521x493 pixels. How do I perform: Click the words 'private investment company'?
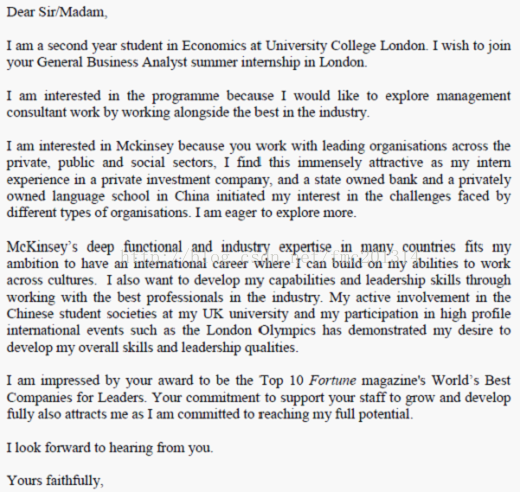tap(185, 180)
